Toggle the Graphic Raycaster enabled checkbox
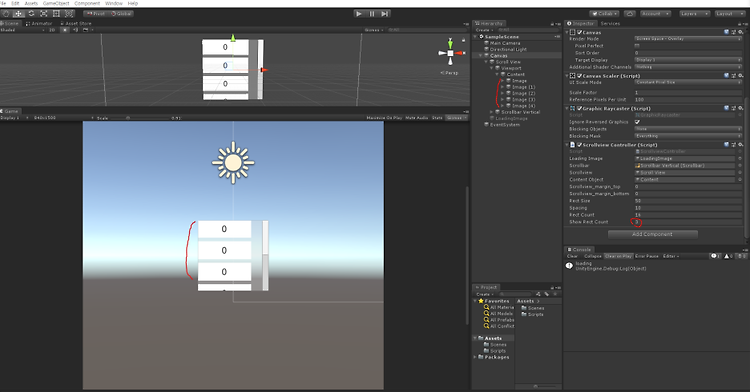This screenshot has height=392, width=750. [580, 109]
